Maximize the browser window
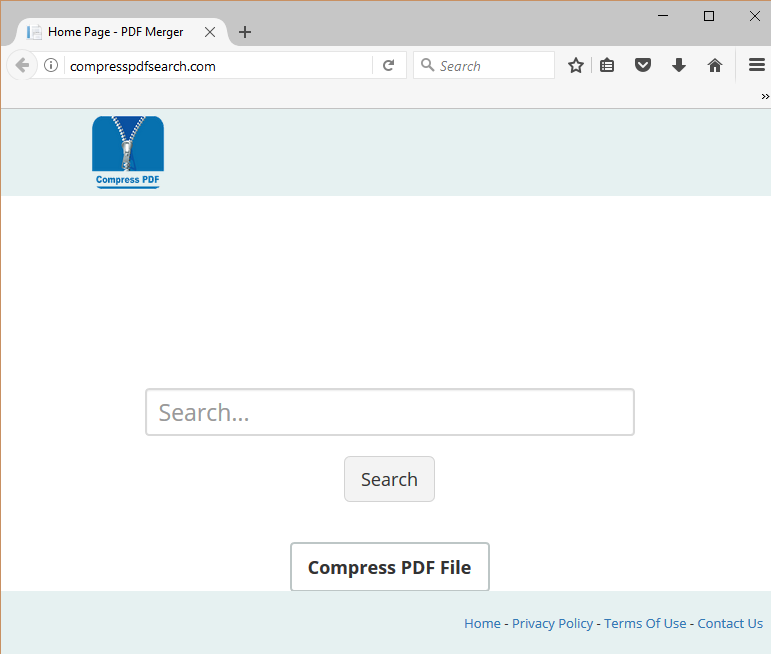 709,16
